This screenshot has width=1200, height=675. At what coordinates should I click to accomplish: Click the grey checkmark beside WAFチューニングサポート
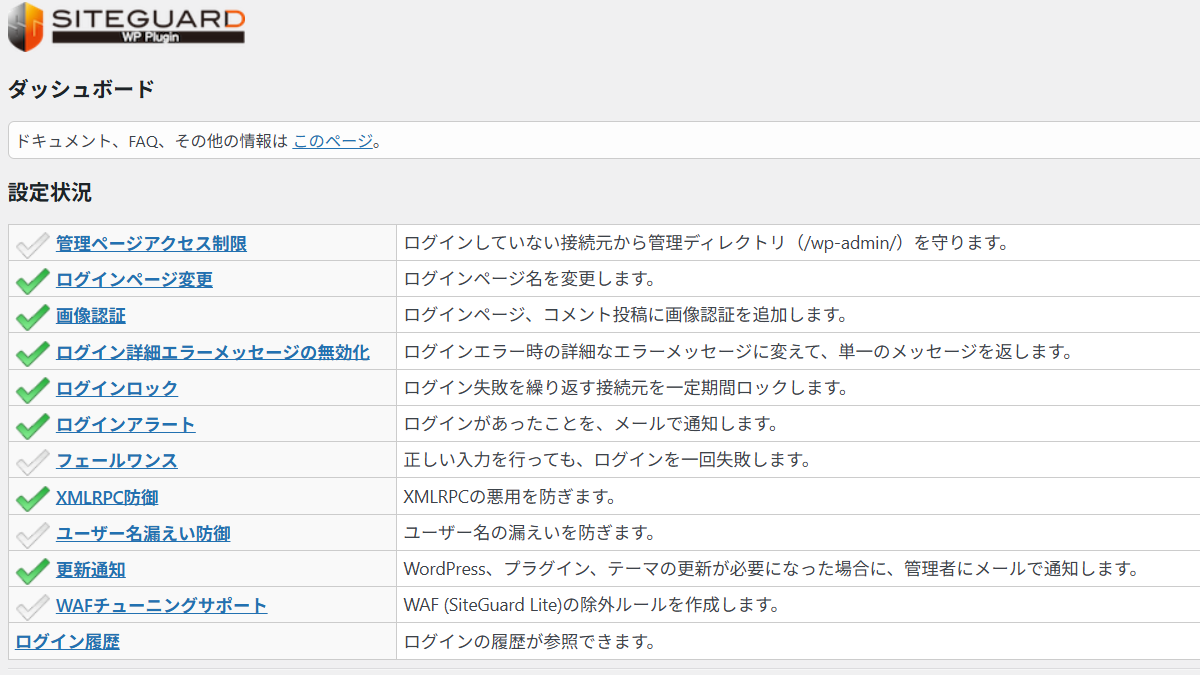point(33,606)
